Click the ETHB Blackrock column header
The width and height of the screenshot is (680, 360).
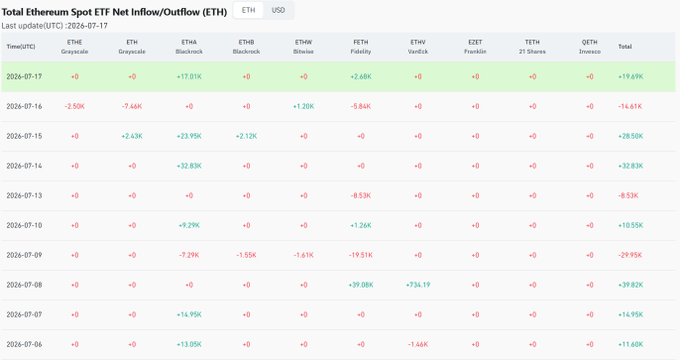(x=246, y=47)
